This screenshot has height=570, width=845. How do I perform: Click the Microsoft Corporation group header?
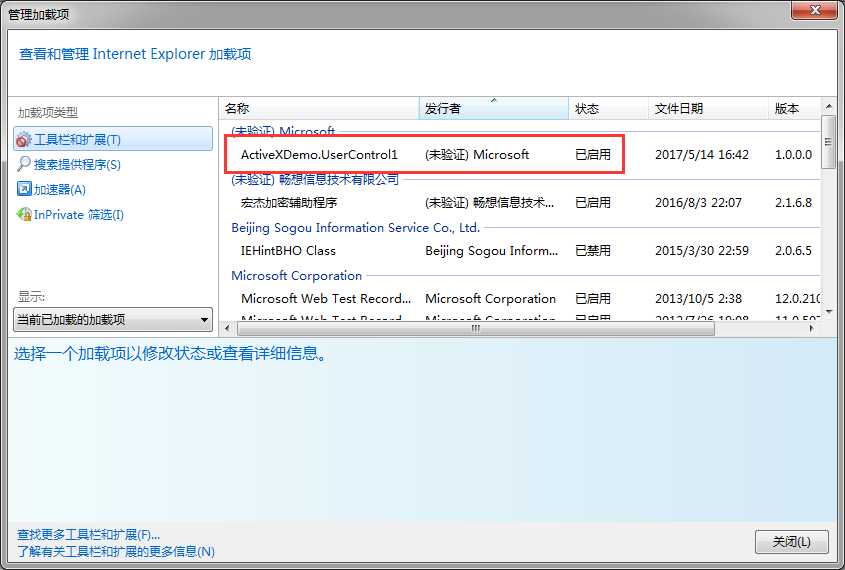pyautogui.click(x=296, y=275)
